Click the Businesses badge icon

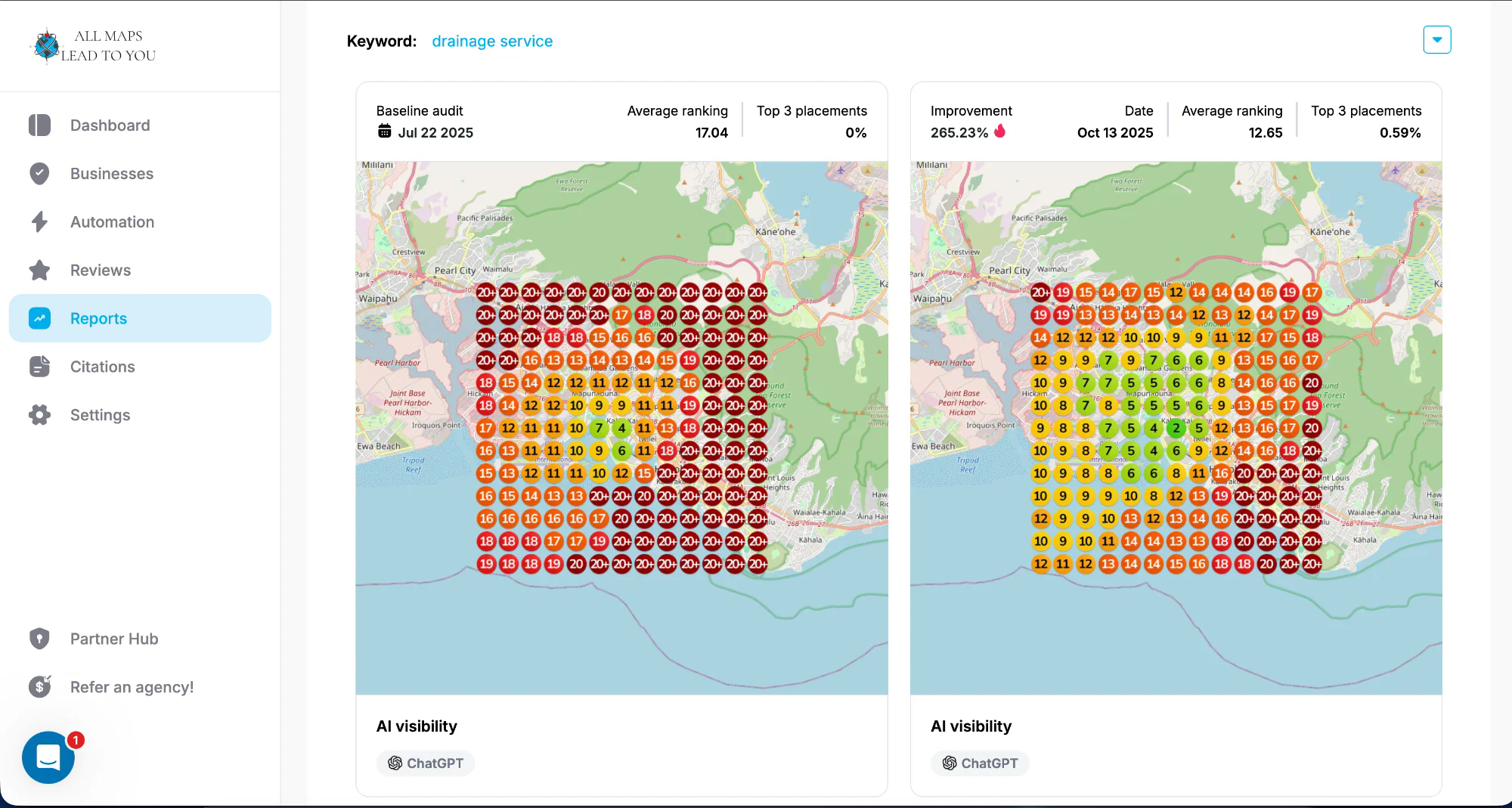[39, 173]
